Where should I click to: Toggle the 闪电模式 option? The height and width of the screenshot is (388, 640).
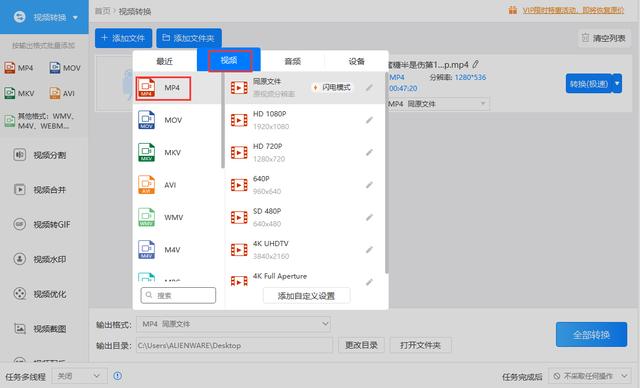tap(332, 87)
